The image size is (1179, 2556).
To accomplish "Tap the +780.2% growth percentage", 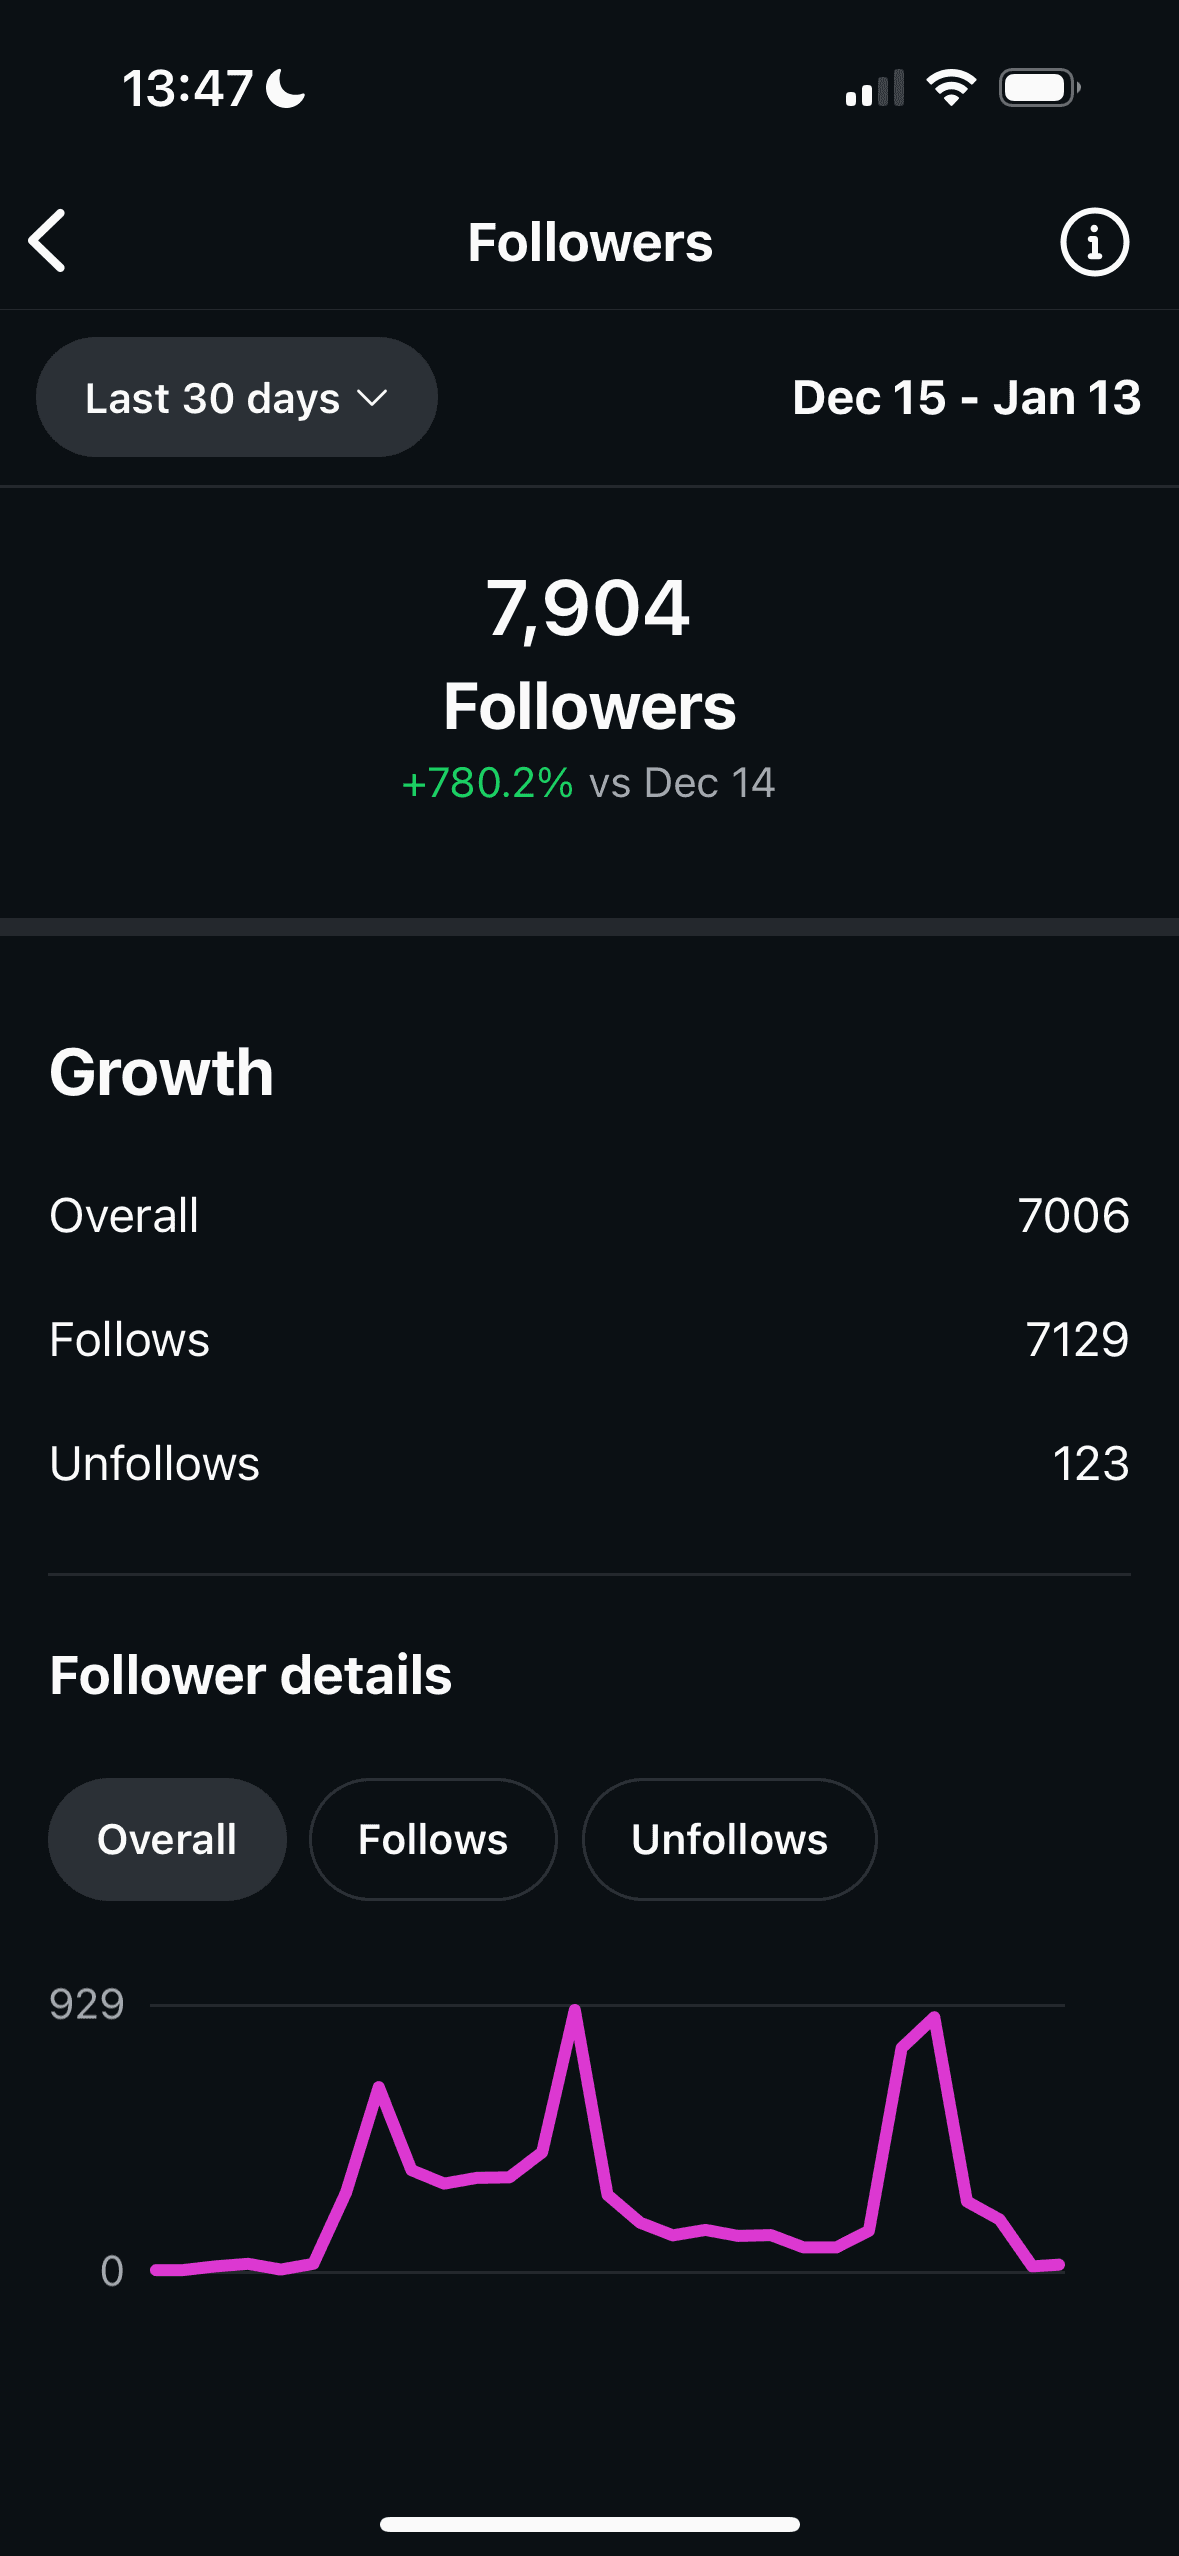I will pyautogui.click(x=487, y=783).
